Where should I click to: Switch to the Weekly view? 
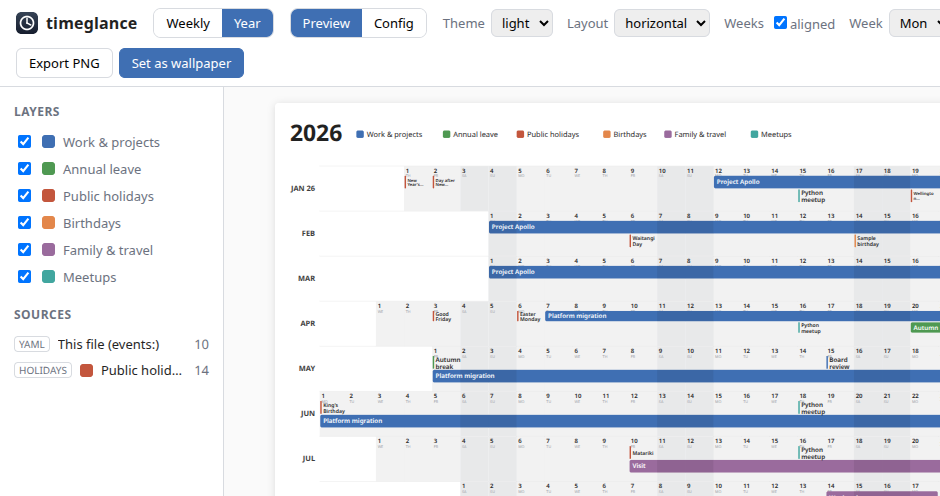pos(188,23)
